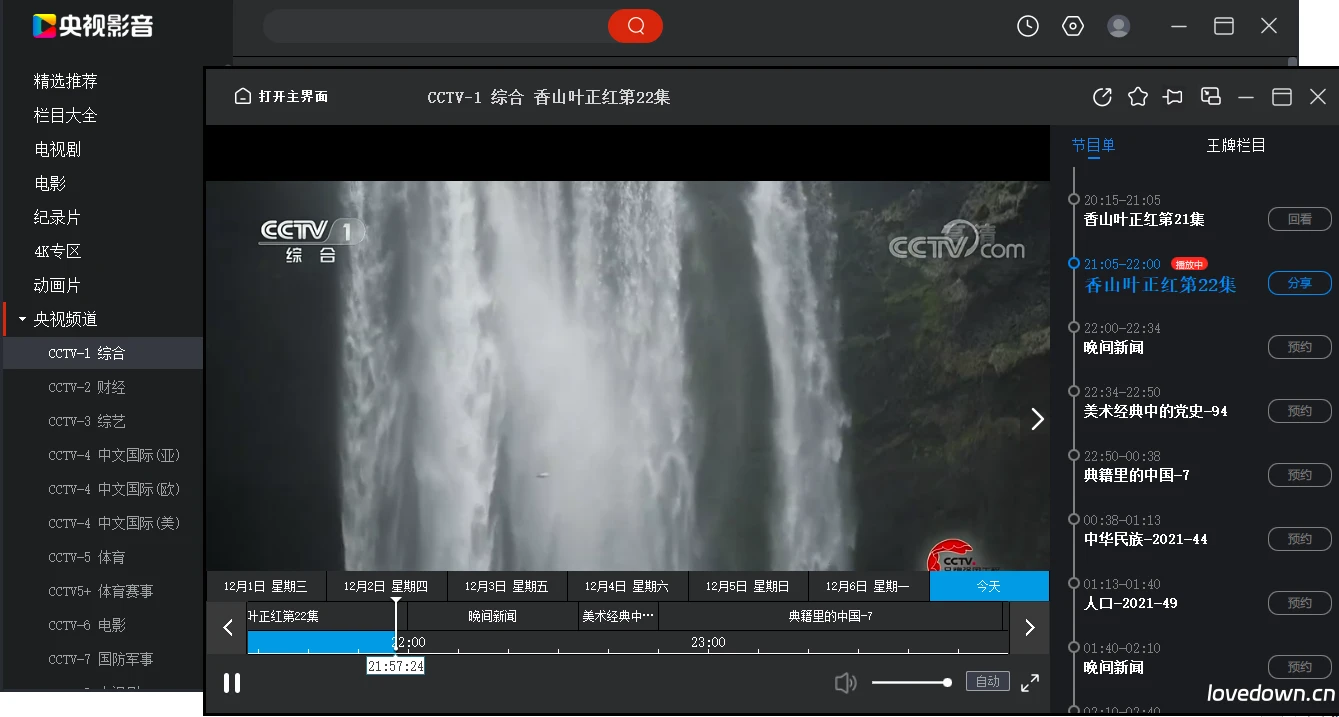Viewport: 1339px width, 717px height.
Task: Open settings via the hexagon gear icon
Action: (x=1073, y=25)
